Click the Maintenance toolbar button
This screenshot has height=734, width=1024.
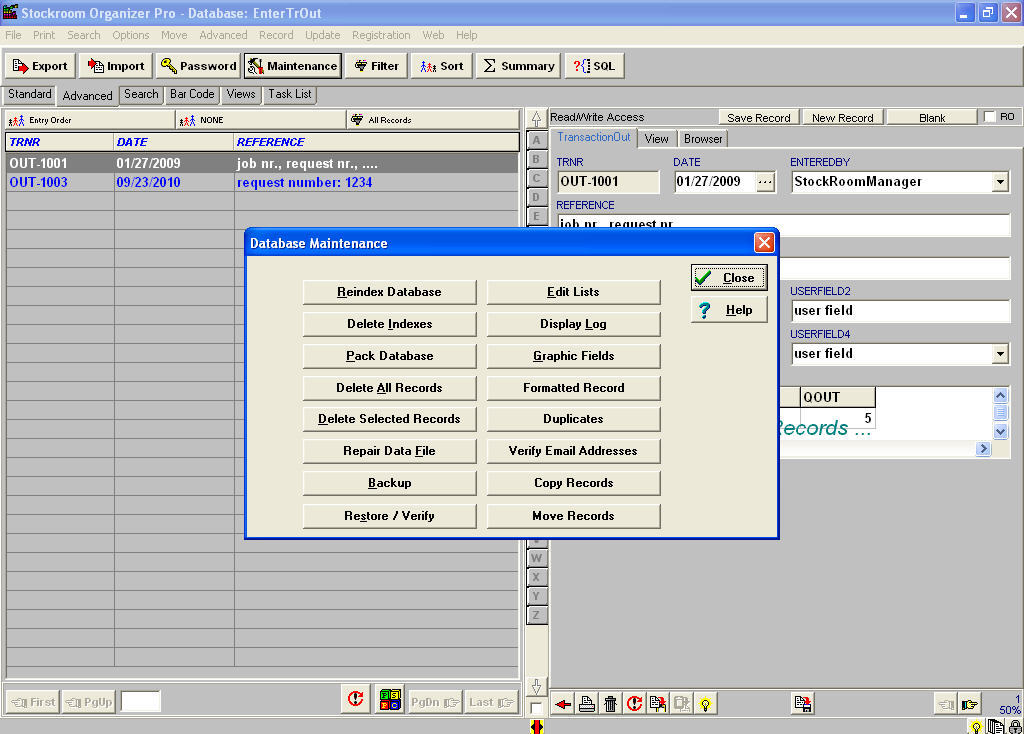(x=293, y=66)
